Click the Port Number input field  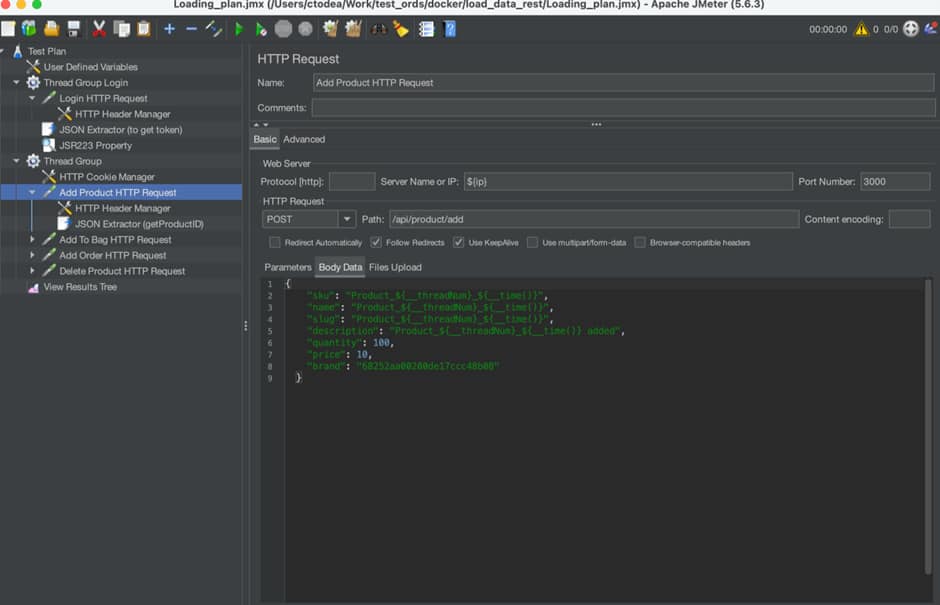pos(894,182)
